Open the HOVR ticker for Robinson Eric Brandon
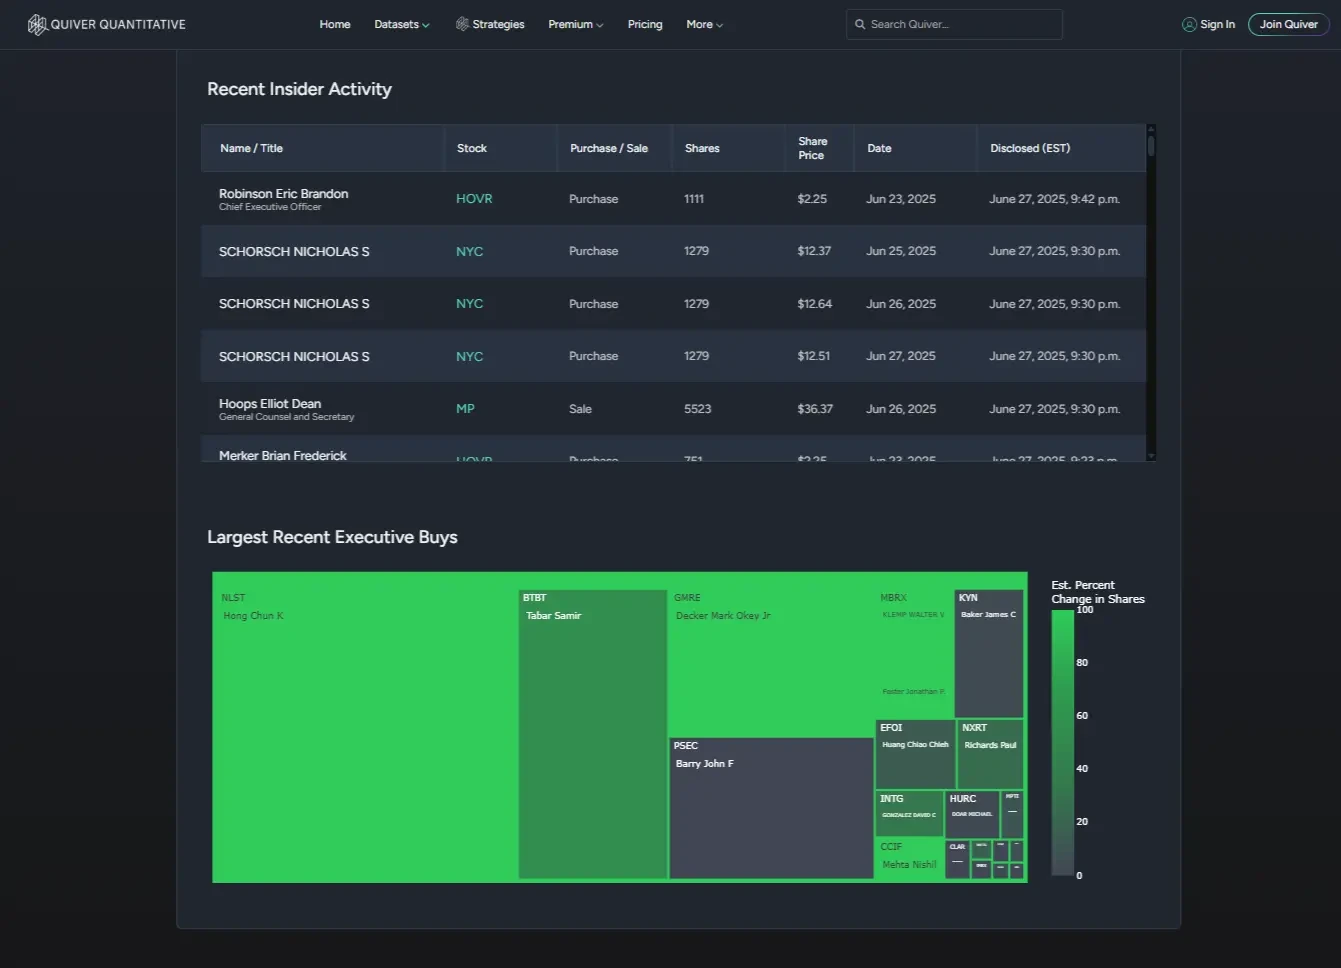This screenshot has height=968, width=1341. coord(474,199)
